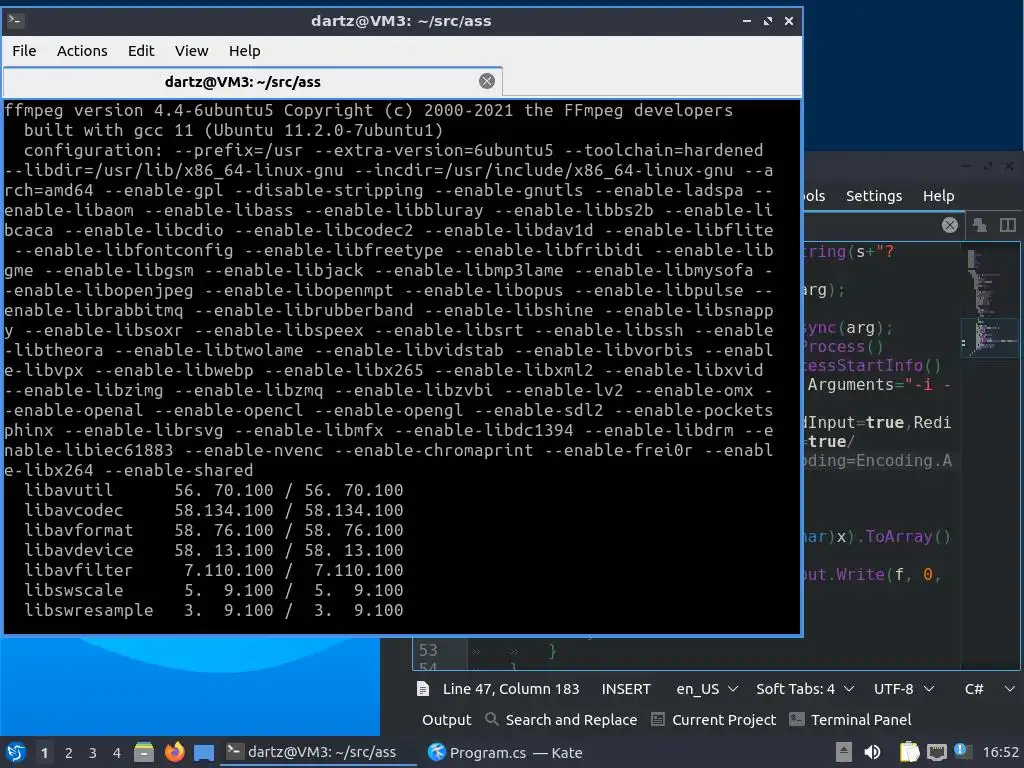This screenshot has width=1024, height=768.
Task: Close the dartz@VM3 terminal tab
Action: coord(487,81)
